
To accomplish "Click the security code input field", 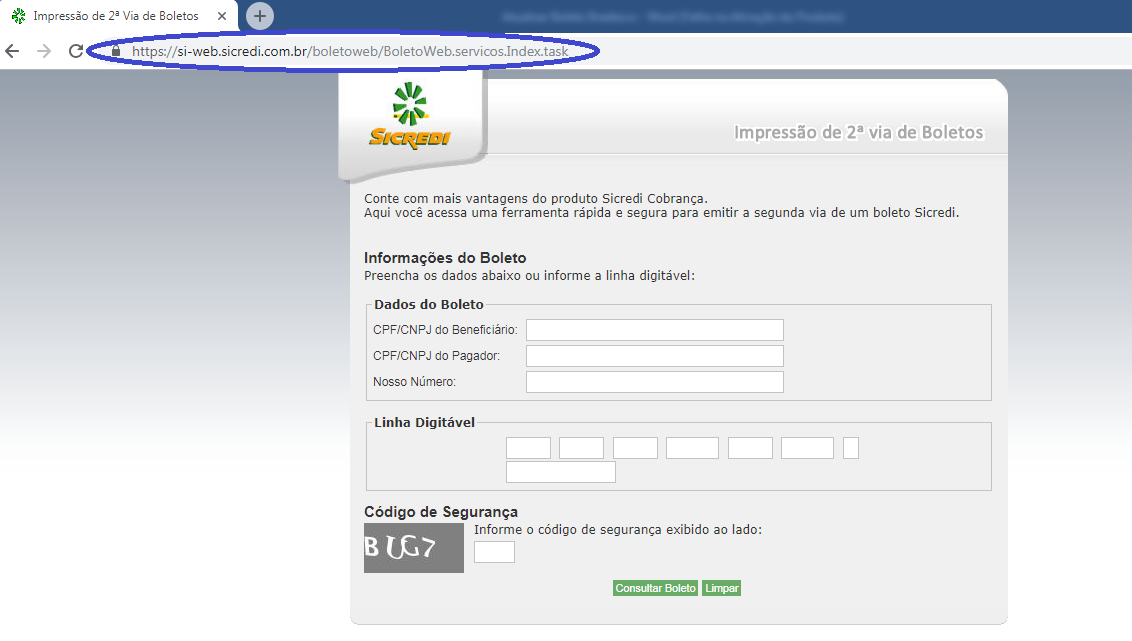I will 495,552.
